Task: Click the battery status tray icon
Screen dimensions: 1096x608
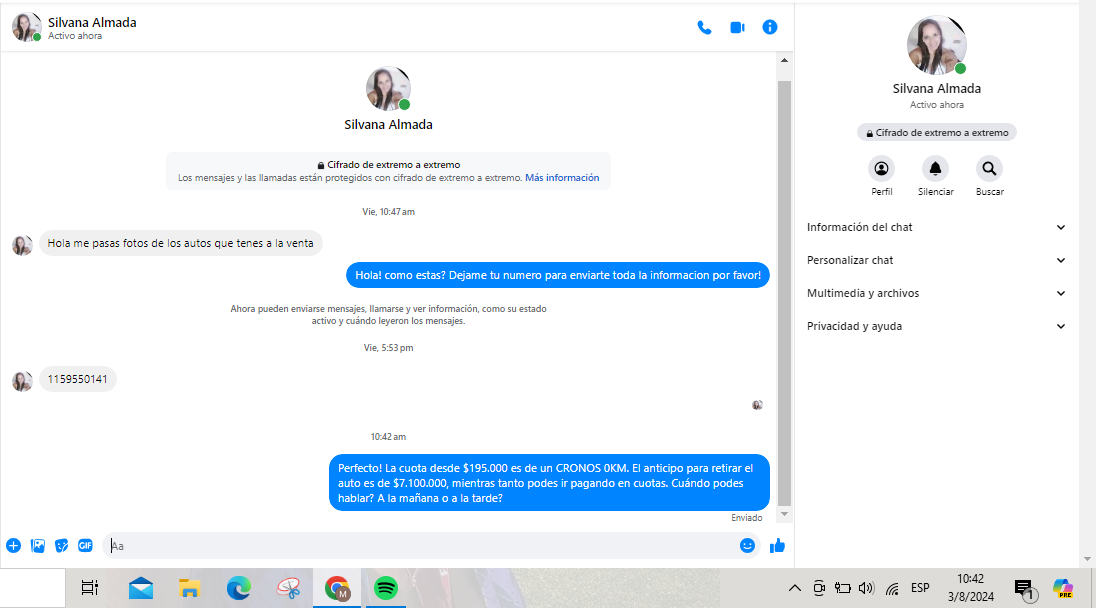Action: (842, 588)
